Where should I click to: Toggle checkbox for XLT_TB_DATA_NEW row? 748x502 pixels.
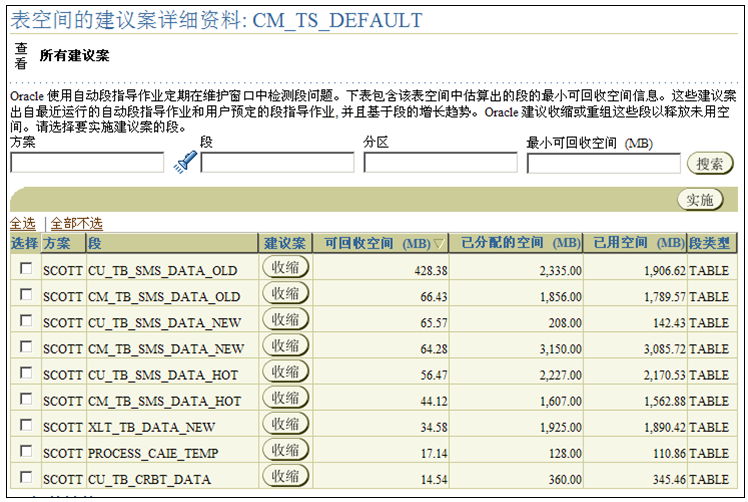[x=26, y=425]
